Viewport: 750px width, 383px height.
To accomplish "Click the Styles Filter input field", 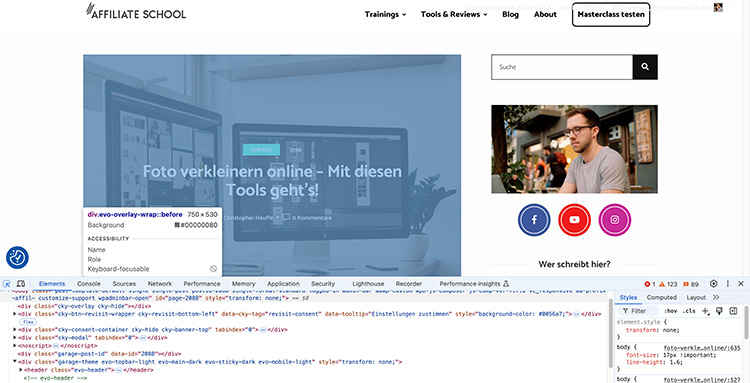I will point(639,311).
